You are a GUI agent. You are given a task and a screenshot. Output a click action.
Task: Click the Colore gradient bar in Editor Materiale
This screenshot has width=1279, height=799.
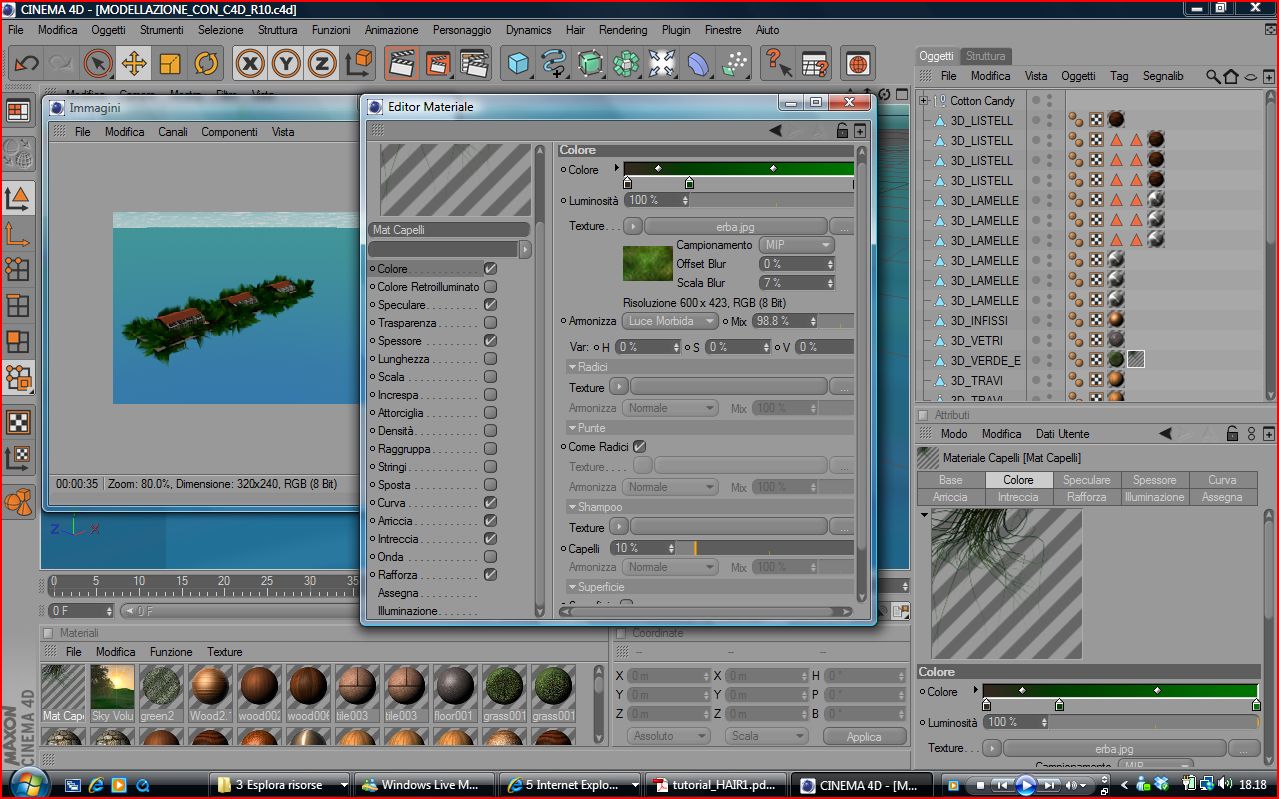click(x=738, y=169)
